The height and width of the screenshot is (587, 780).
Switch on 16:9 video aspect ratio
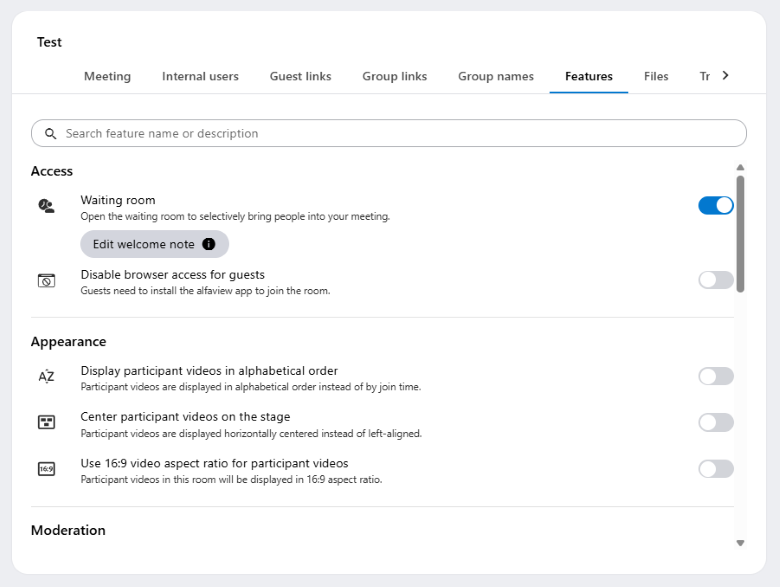tap(716, 469)
